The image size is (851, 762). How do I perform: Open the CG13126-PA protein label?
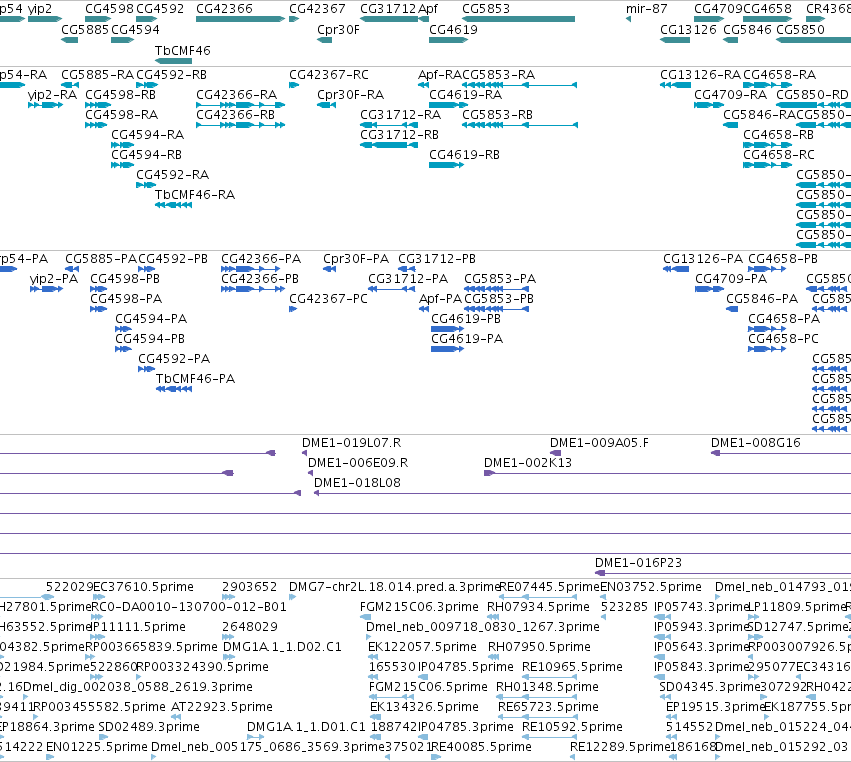pyautogui.click(x=703, y=259)
